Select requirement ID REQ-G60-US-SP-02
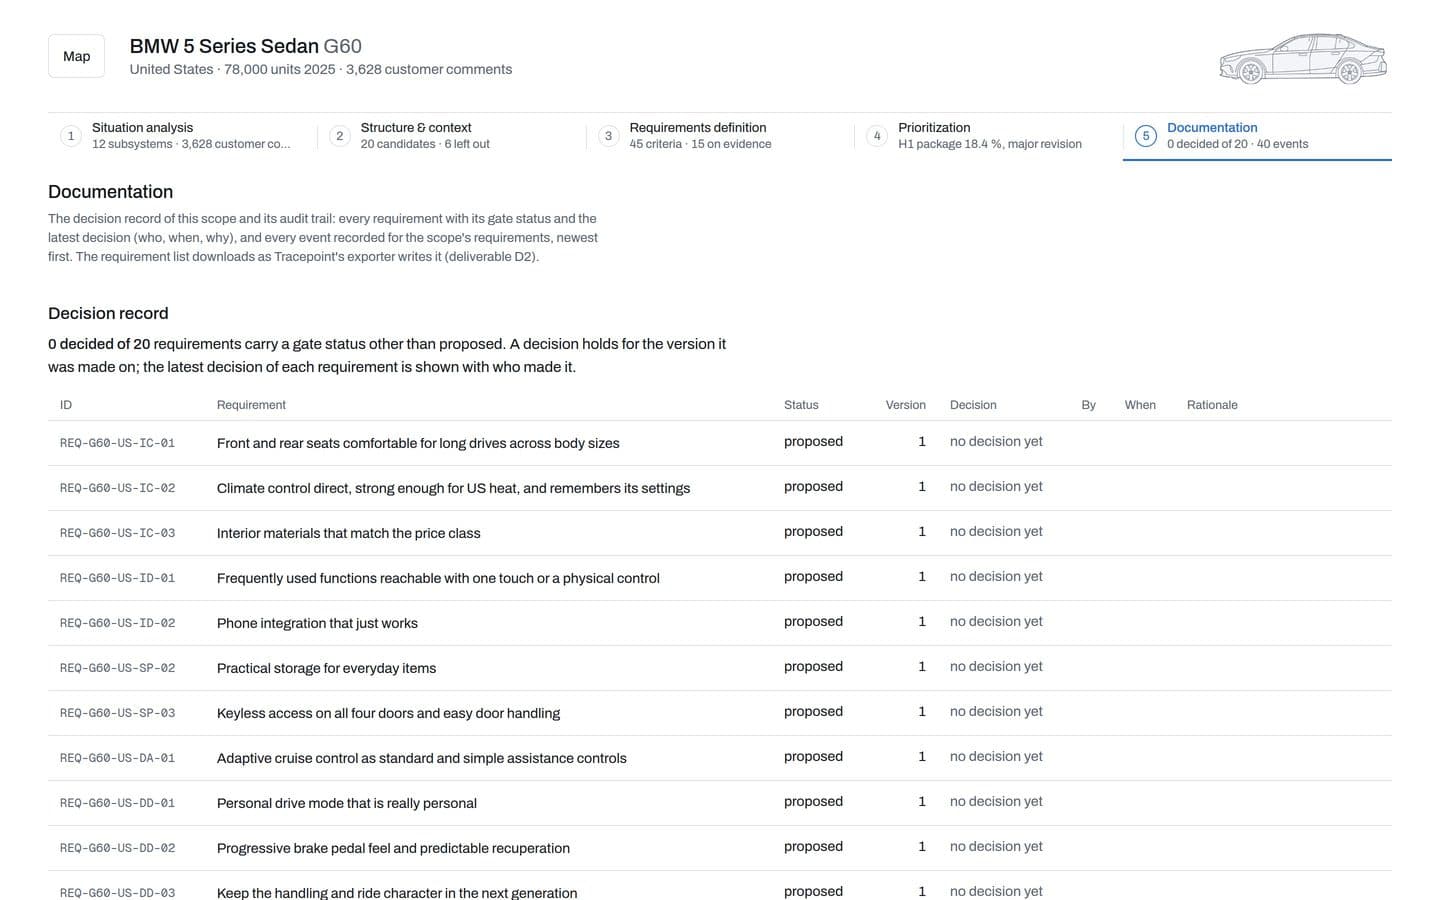Image resolution: width=1440 pixels, height=900 pixels. 117,668
